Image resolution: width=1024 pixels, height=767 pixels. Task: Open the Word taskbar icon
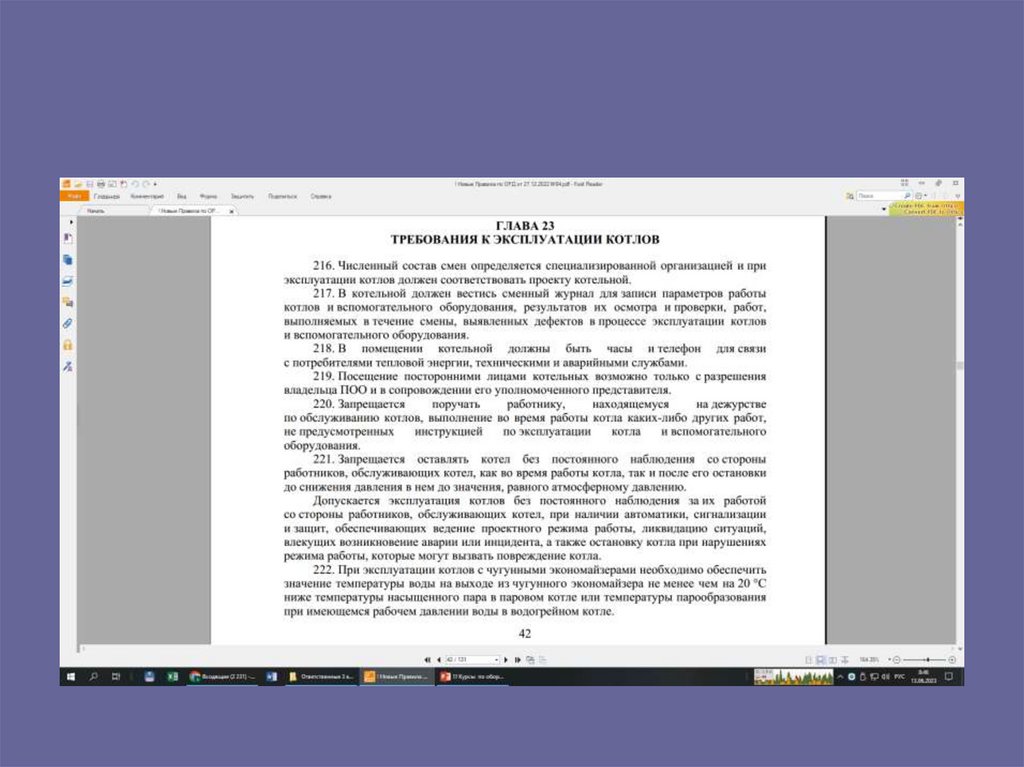(x=271, y=676)
